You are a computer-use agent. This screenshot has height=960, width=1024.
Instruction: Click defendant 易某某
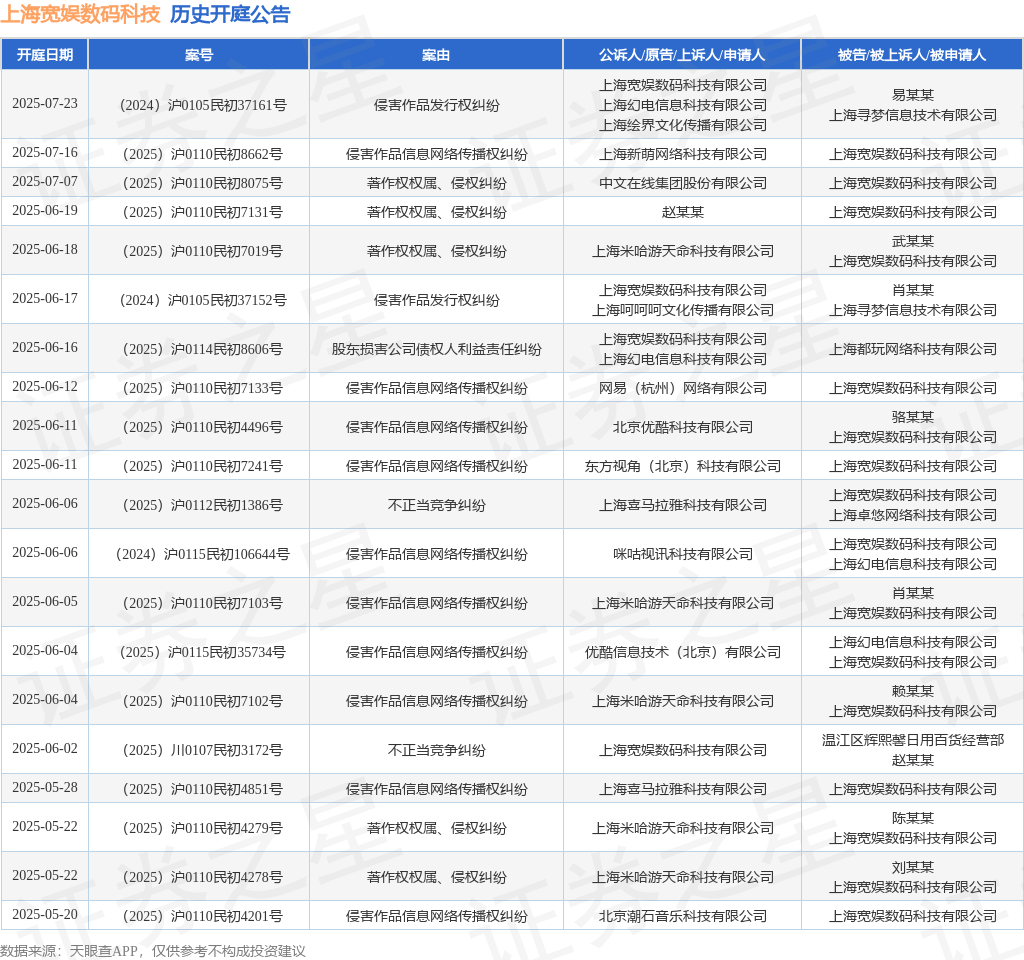pyautogui.click(x=913, y=95)
